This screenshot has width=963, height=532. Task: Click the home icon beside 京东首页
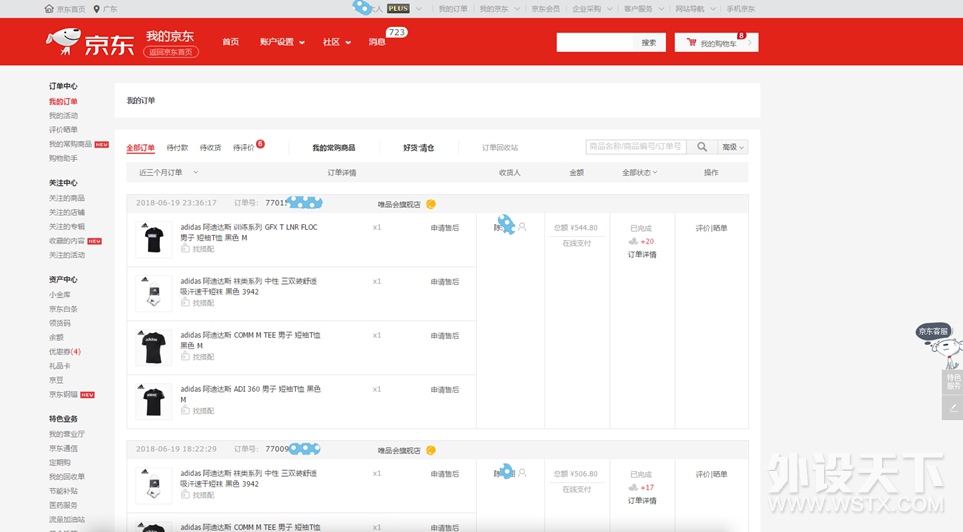coord(50,9)
